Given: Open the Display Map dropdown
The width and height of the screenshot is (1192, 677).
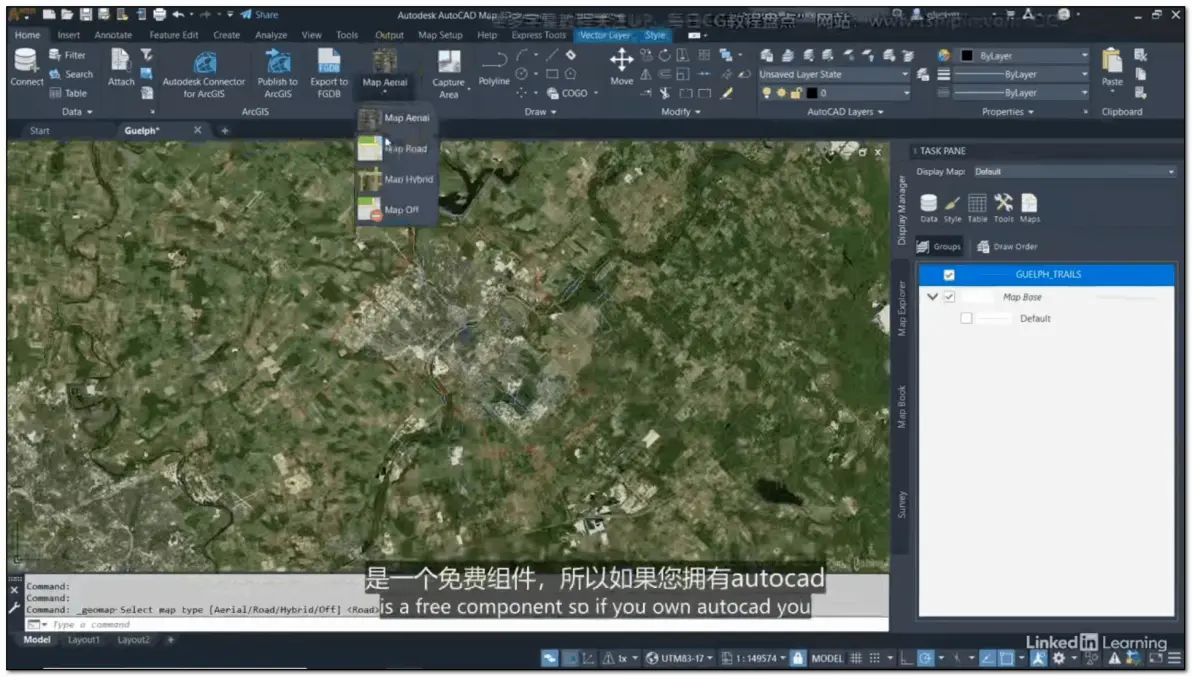Looking at the screenshot, I should coord(1074,172).
